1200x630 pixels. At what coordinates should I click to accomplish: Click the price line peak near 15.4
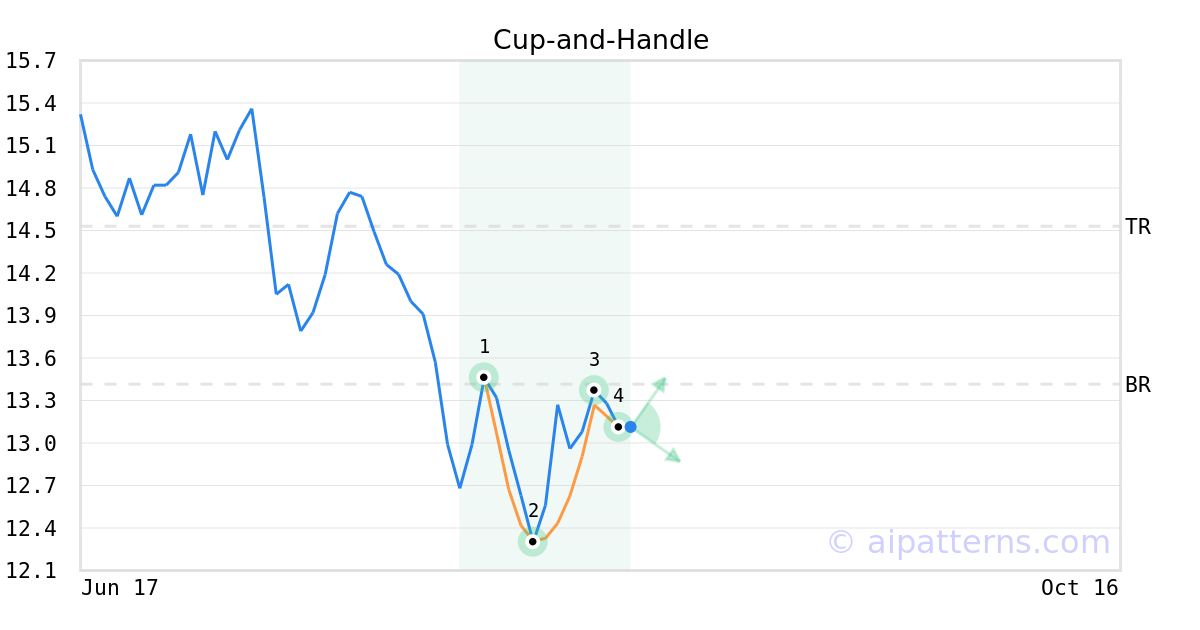[x=251, y=109]
